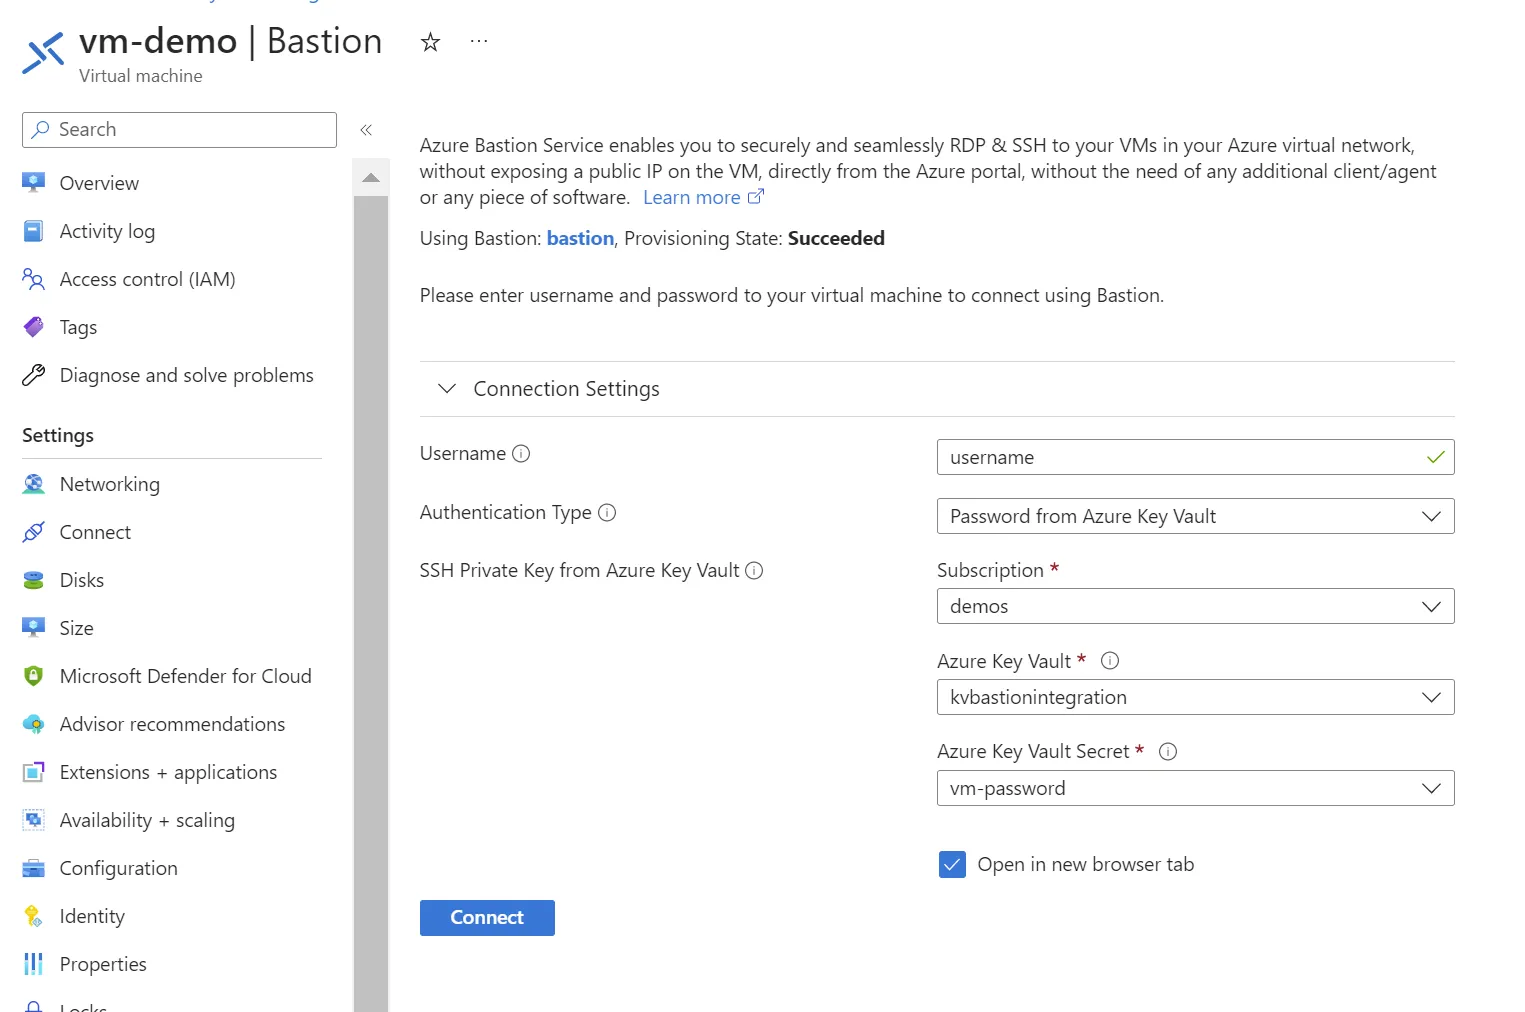Click the Properties bars icon

click(34, 964)
